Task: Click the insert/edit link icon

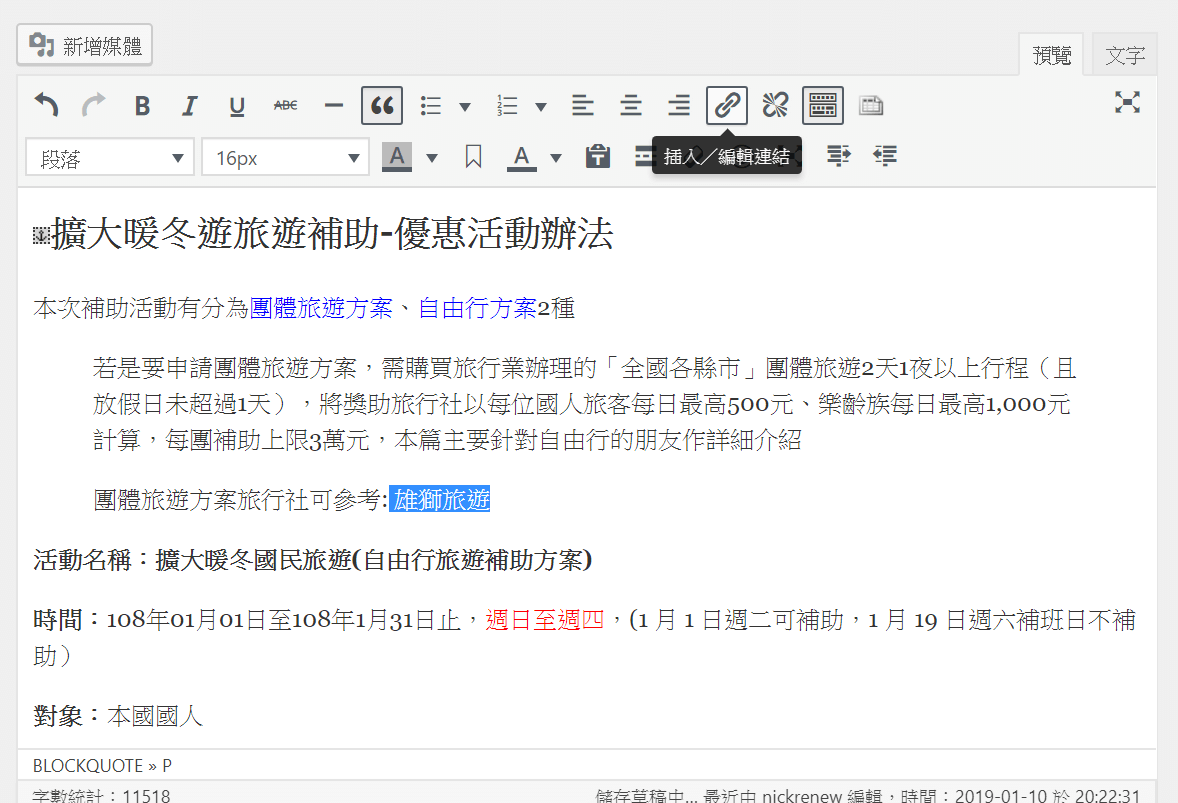Action: point(726,105)
